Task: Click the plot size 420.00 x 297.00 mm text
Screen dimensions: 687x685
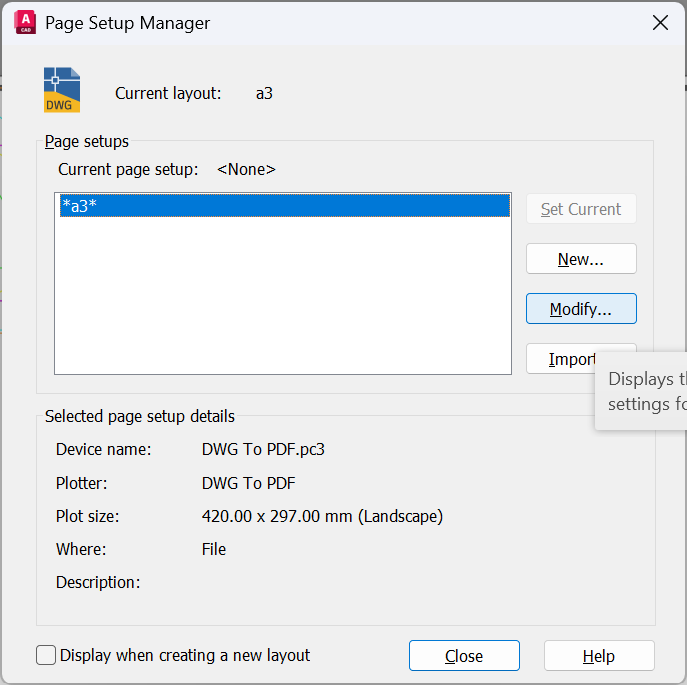Action: (x=322, y=517)
